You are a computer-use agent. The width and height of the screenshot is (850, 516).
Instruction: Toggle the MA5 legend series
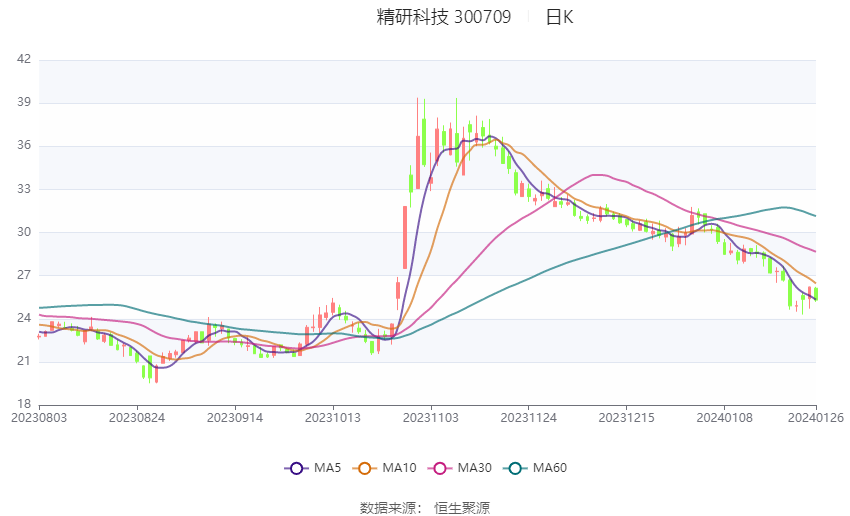313,468
